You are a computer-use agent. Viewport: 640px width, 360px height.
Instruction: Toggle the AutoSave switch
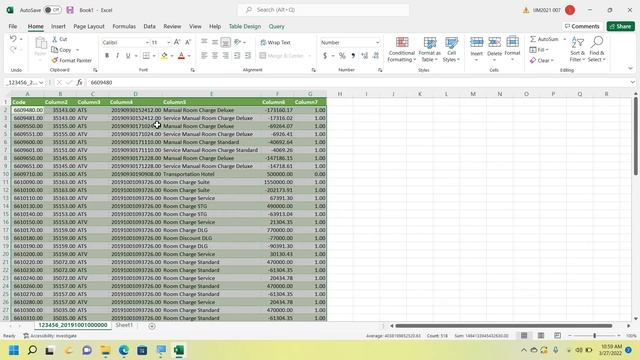pos(52,10)
